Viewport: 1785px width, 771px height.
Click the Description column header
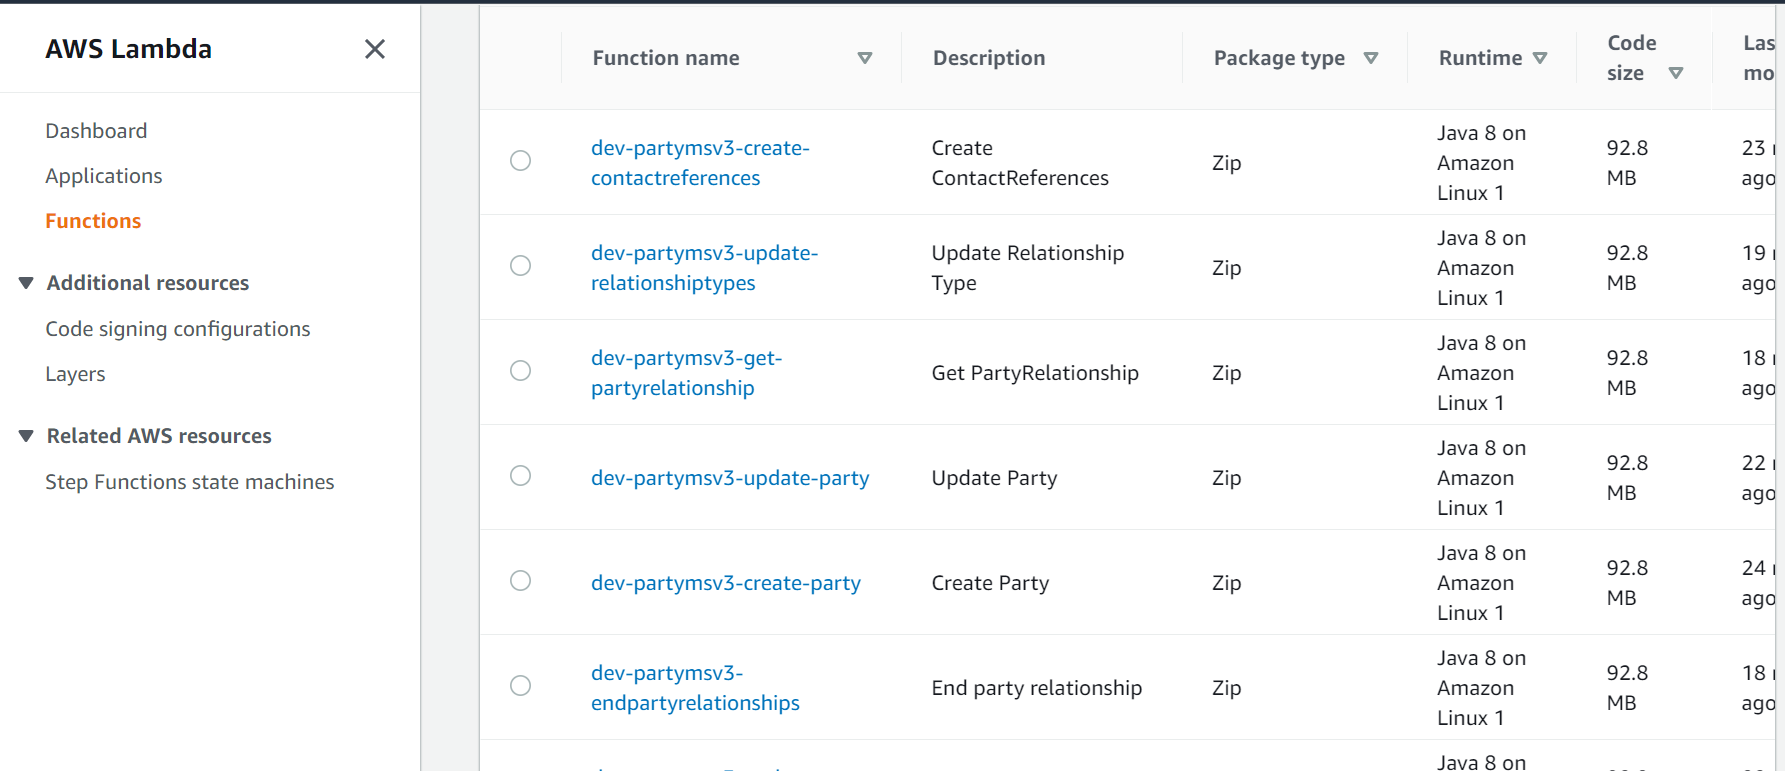(x=988, y=58)
